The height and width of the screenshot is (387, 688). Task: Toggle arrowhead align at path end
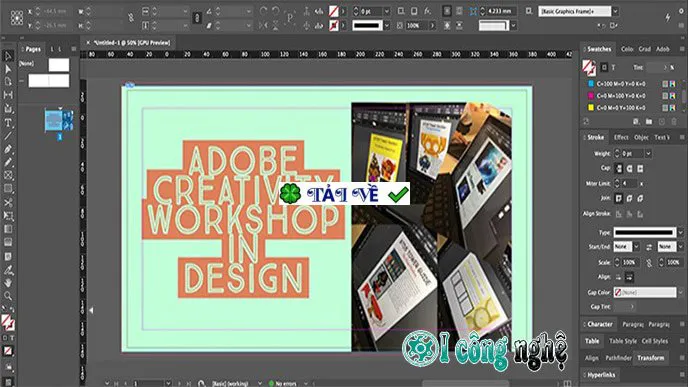(629, 277)
